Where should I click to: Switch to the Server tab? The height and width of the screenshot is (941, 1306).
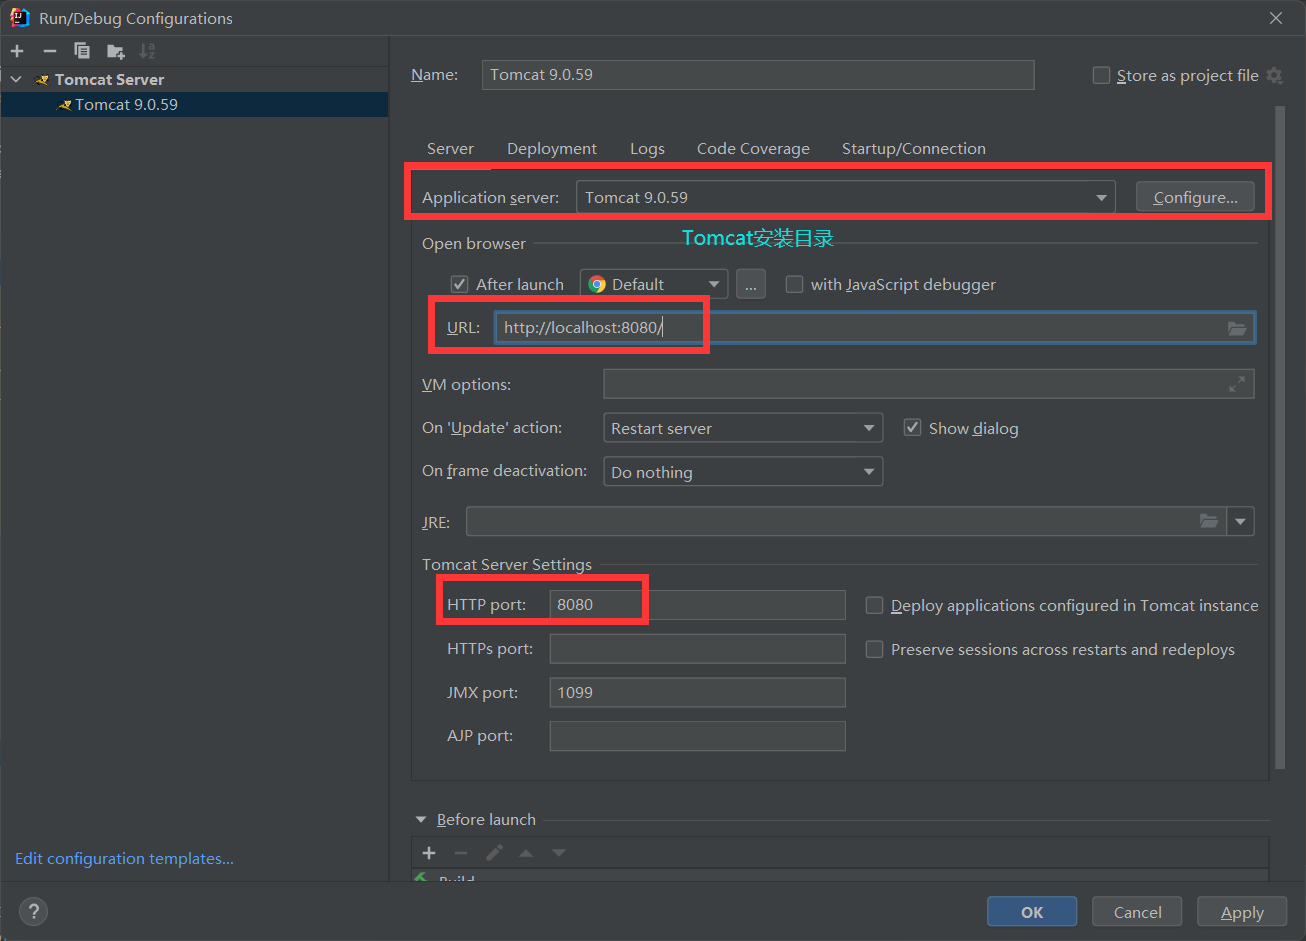(450, 148)
